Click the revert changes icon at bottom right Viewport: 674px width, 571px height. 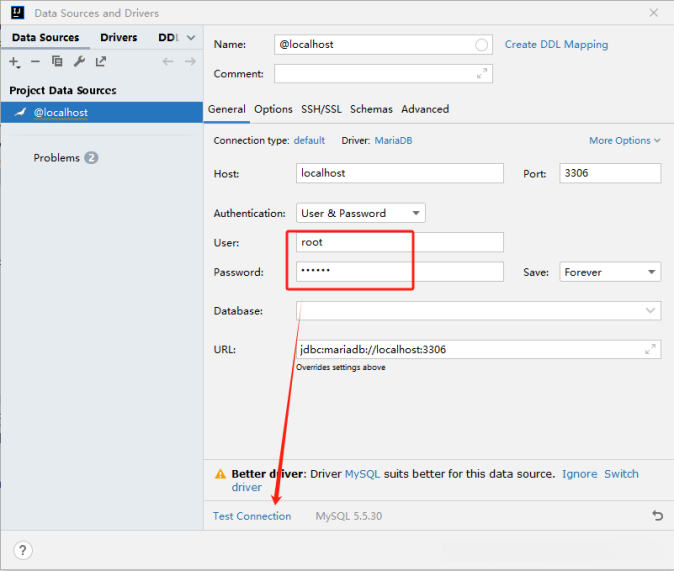[657, 516]
